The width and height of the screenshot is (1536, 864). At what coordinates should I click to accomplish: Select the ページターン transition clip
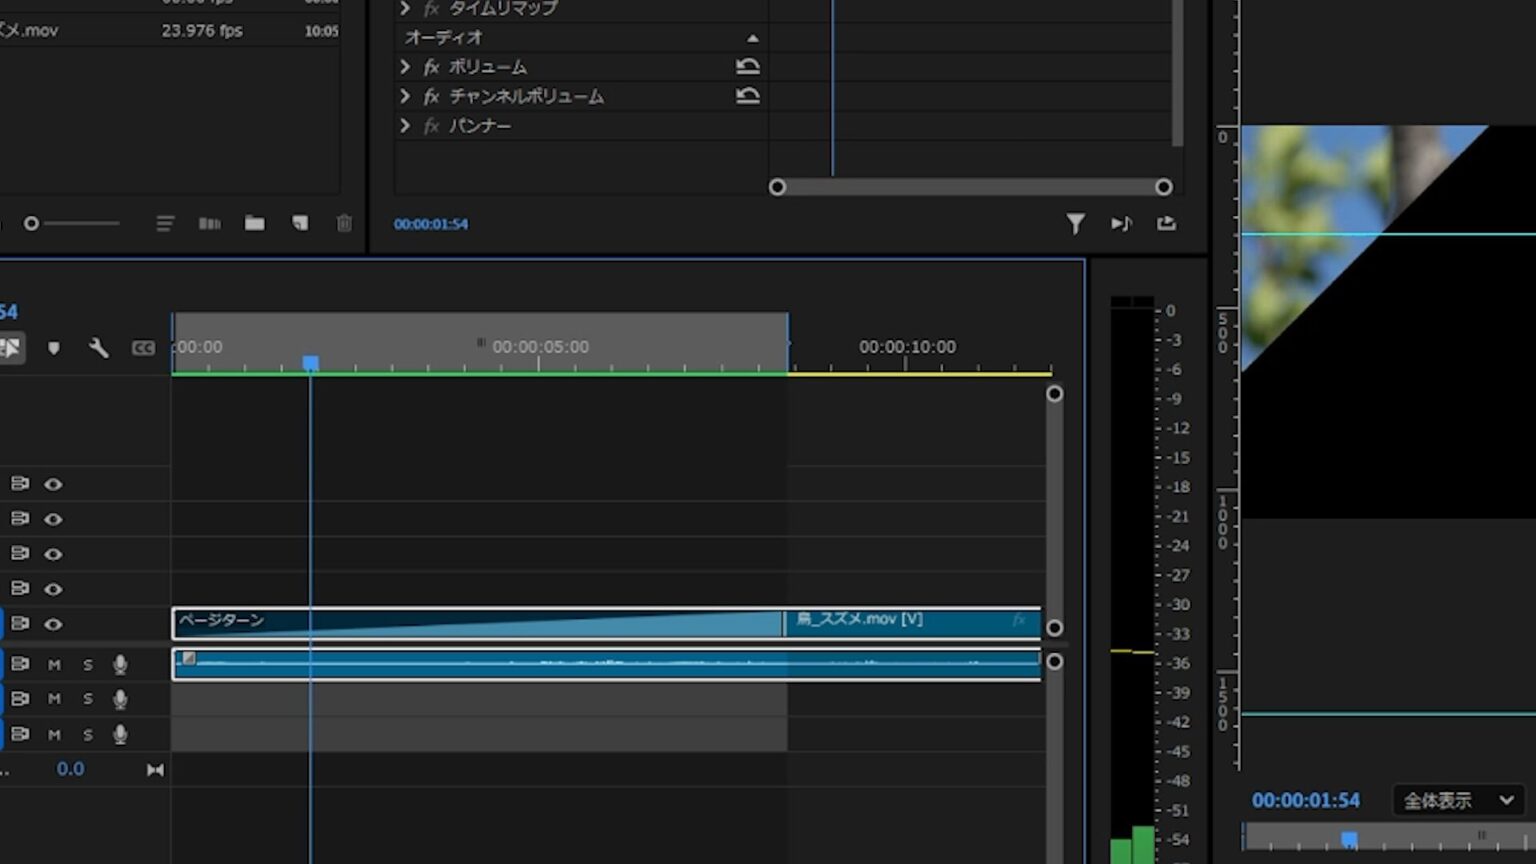(476, 623)
